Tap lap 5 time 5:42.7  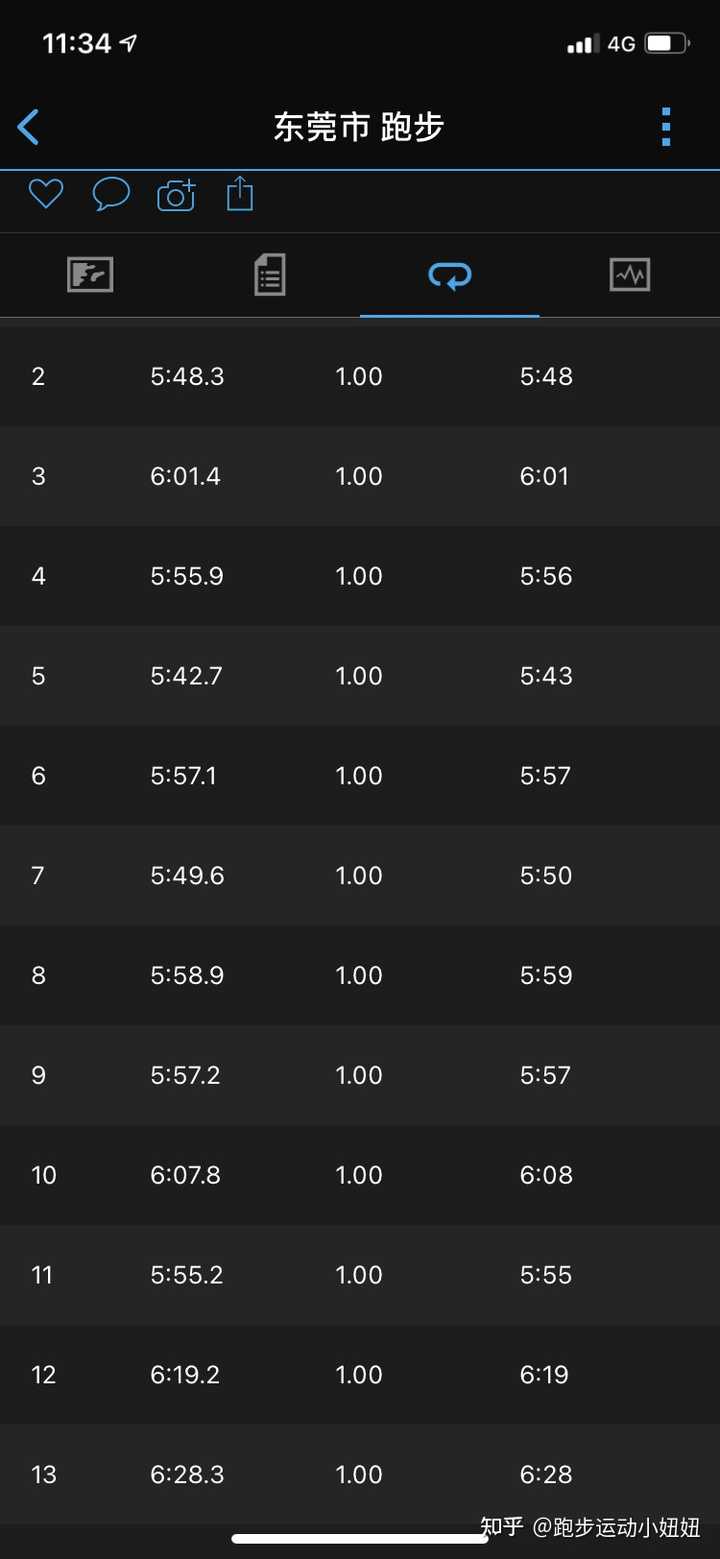(x=187, y=676)
